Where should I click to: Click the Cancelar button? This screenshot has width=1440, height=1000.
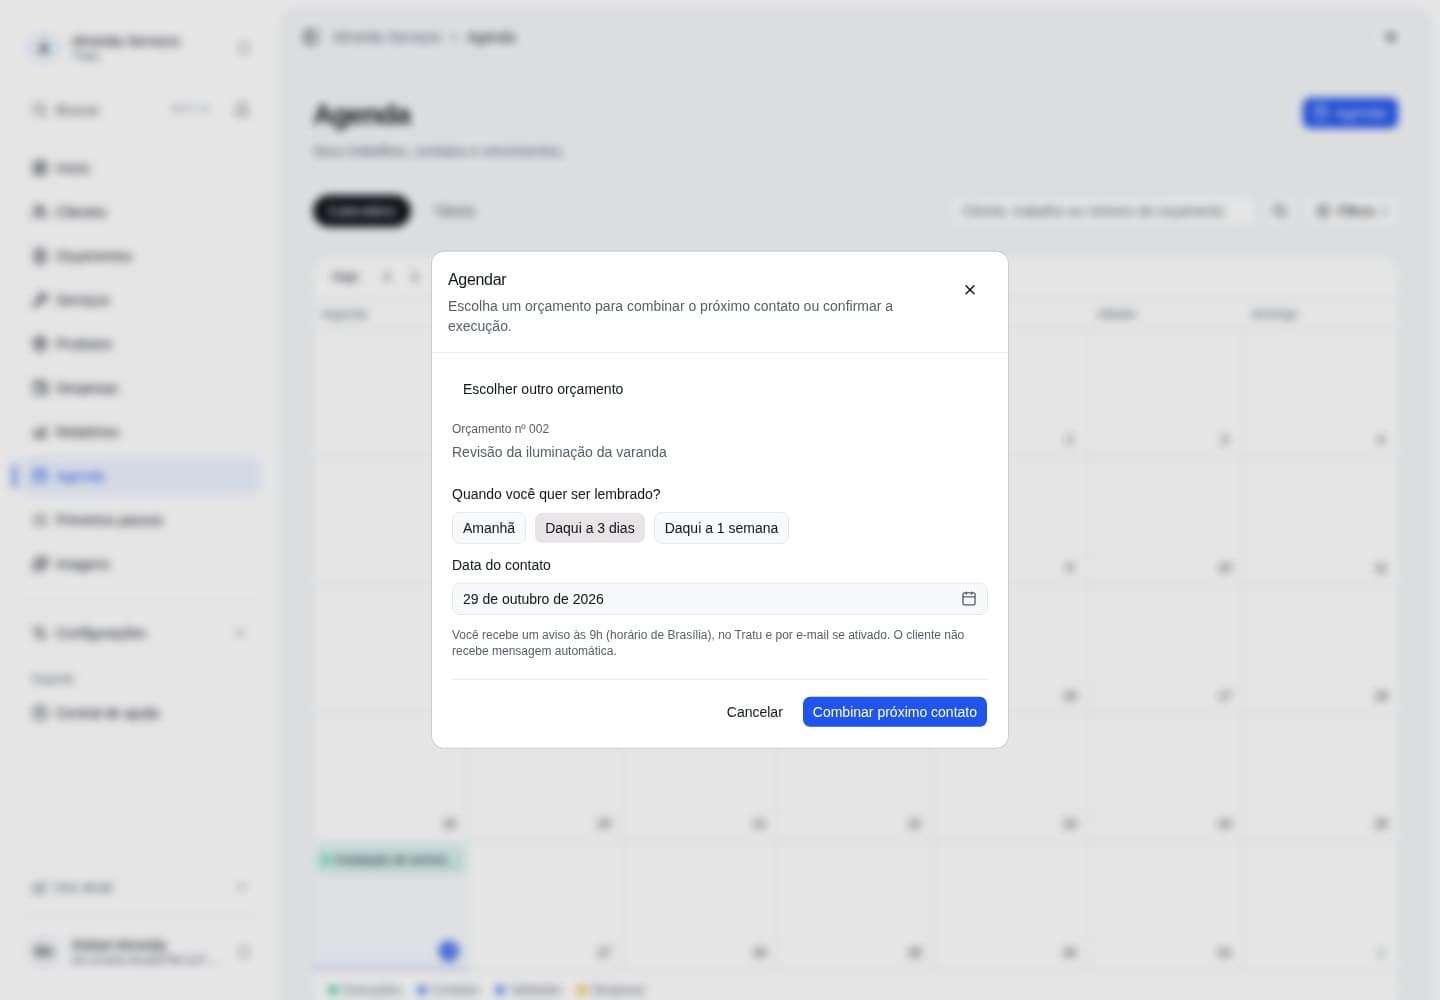(754, 712)
